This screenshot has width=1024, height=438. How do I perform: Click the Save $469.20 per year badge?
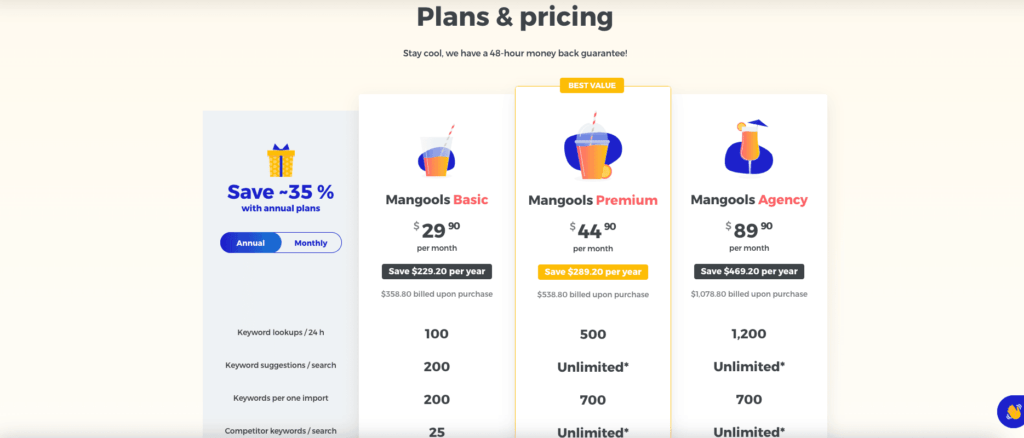(x=749, y=271)
